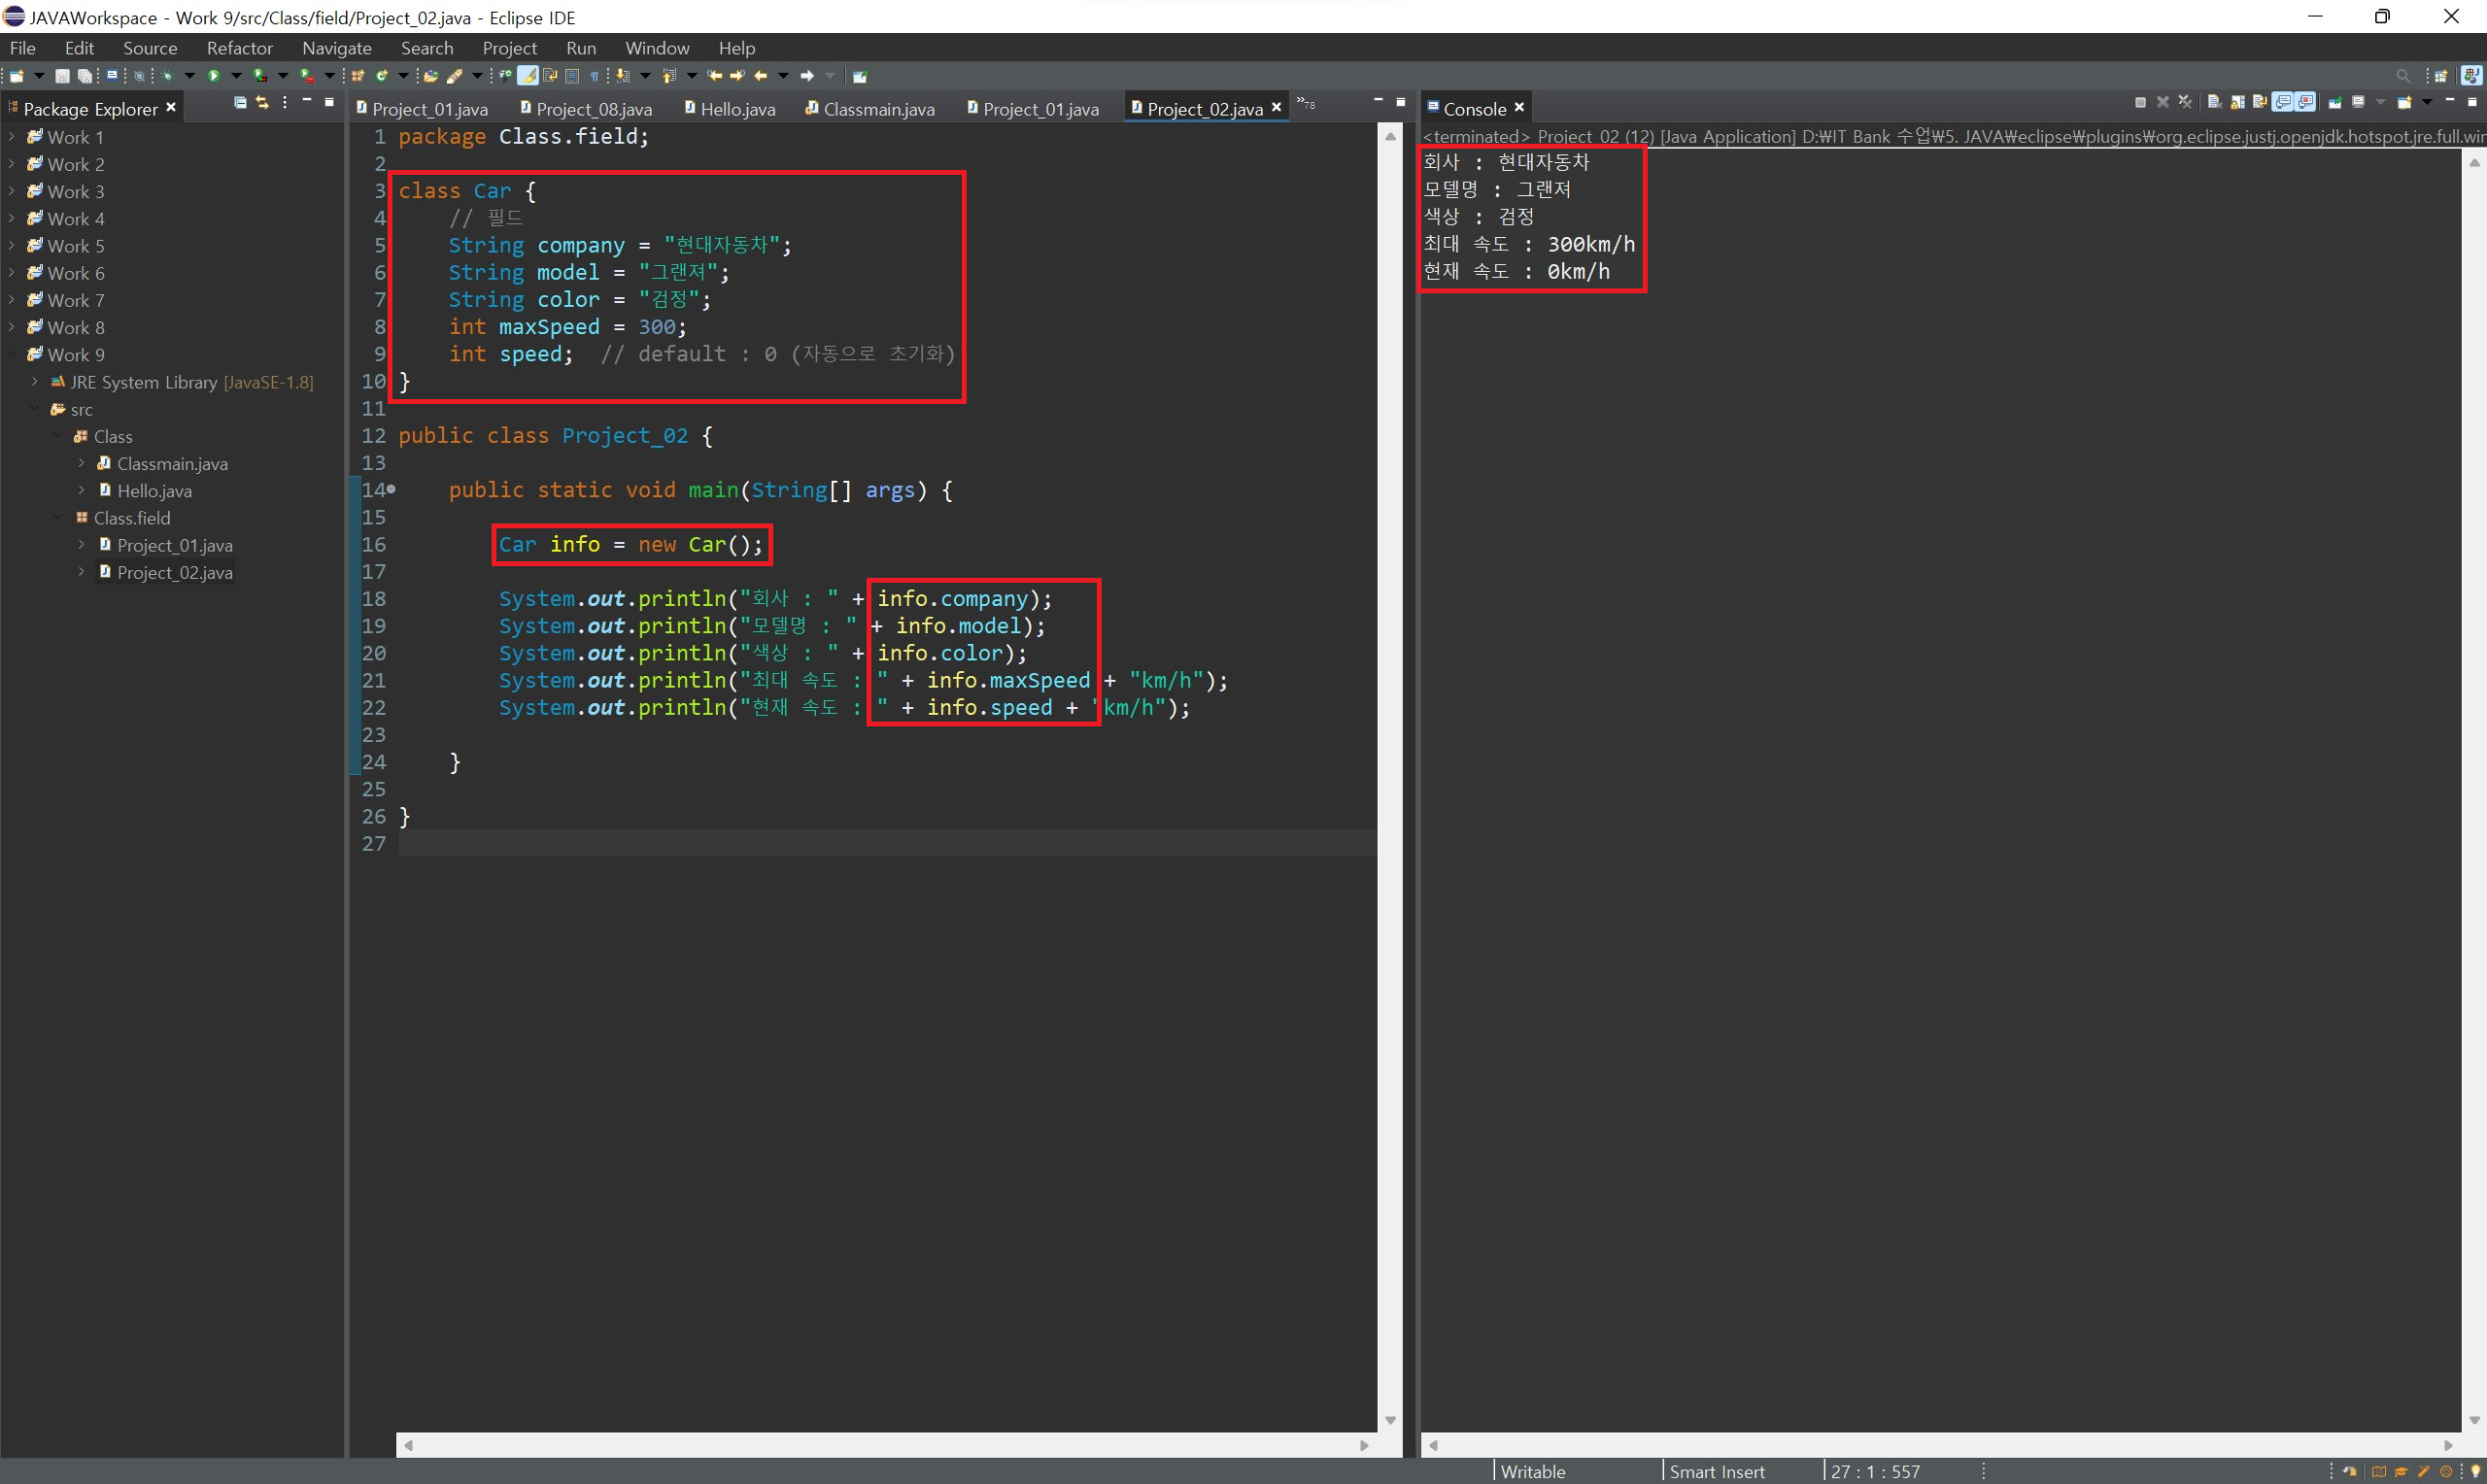Close the Project_02.java editor tab

click(1276, 108)
